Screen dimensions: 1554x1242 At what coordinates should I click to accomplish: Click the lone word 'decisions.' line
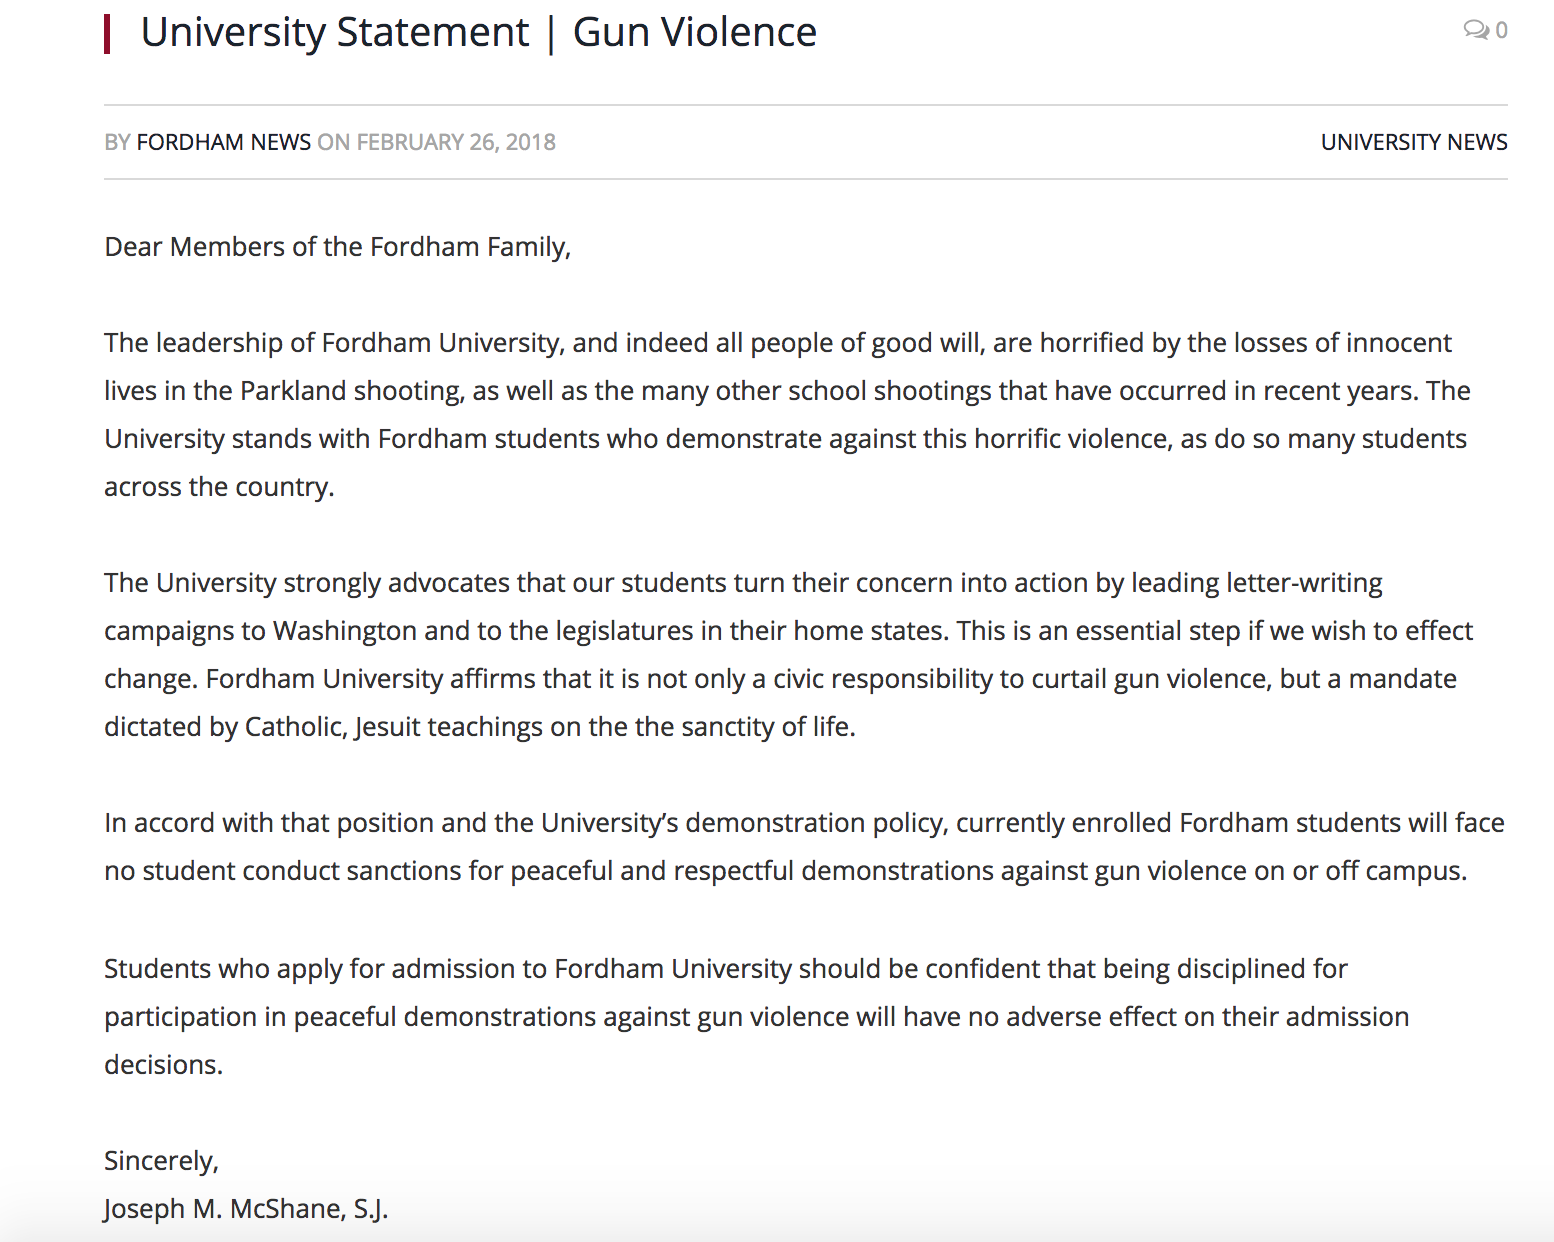163,1065
